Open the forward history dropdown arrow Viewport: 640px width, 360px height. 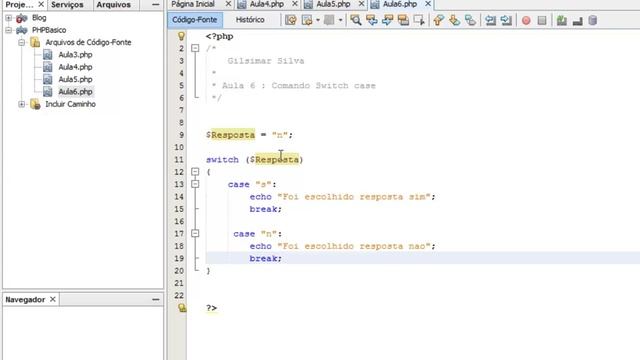(x=340, y=20)
